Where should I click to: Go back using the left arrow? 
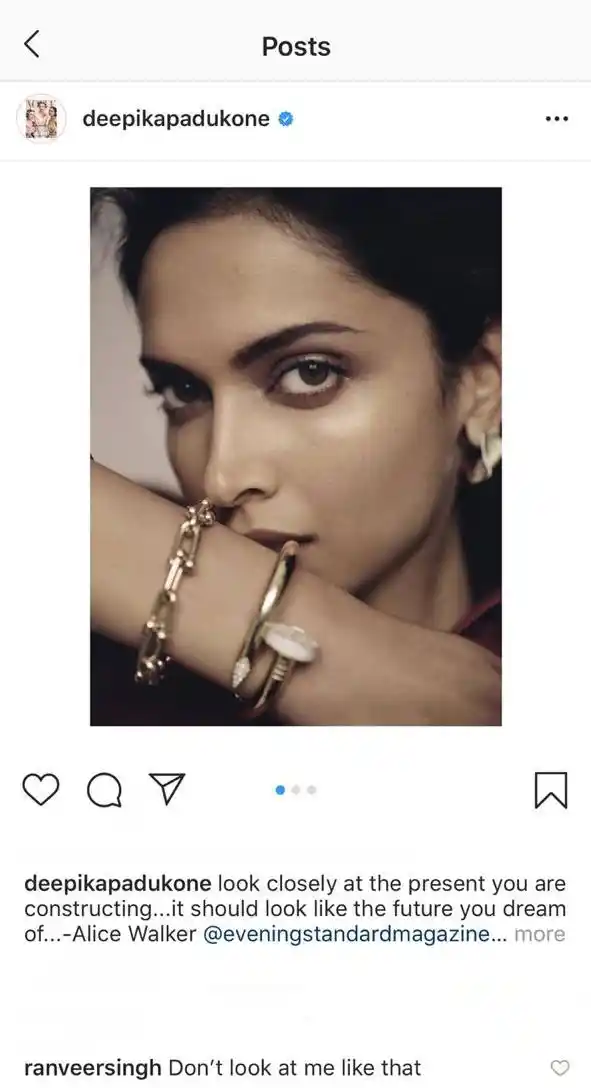32,44
